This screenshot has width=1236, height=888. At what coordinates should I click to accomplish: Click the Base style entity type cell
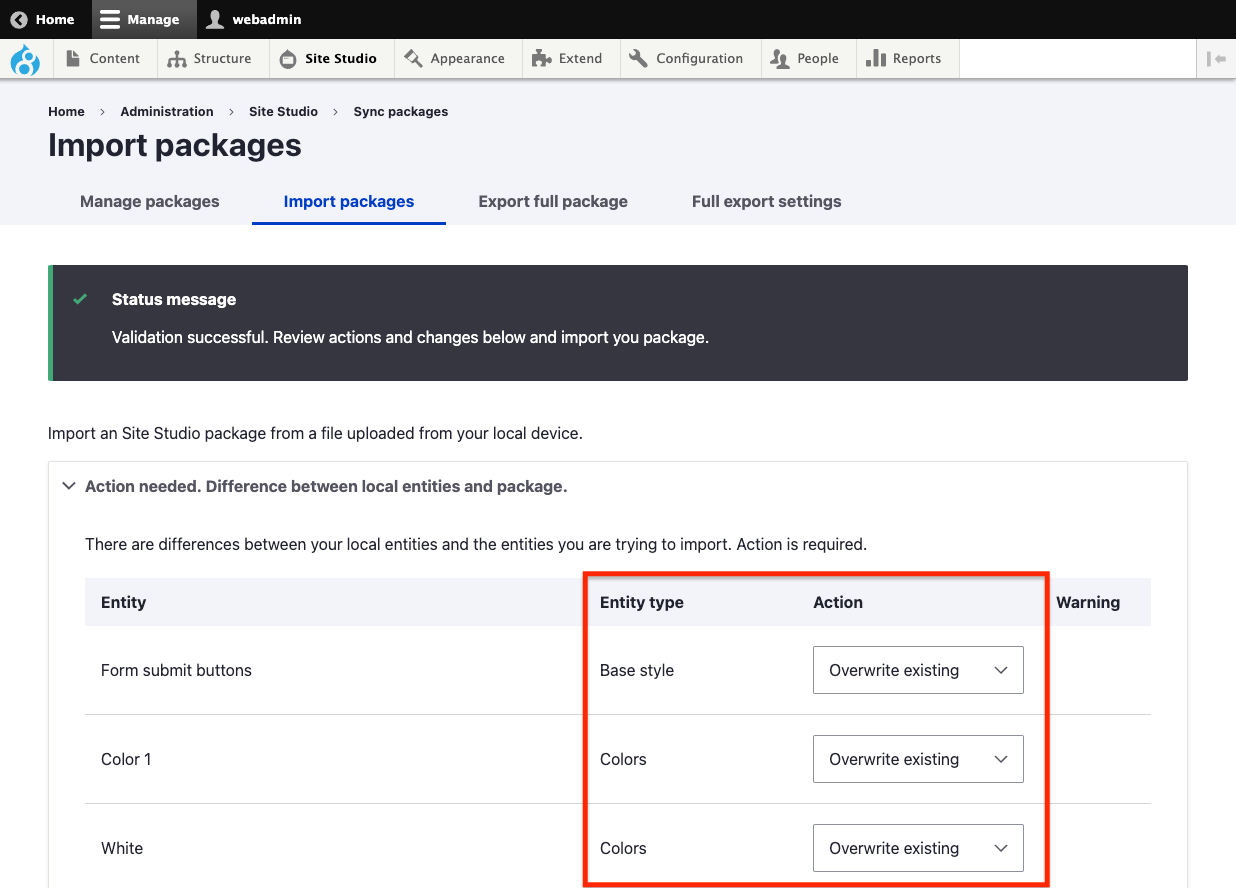[x=637, y=670]
